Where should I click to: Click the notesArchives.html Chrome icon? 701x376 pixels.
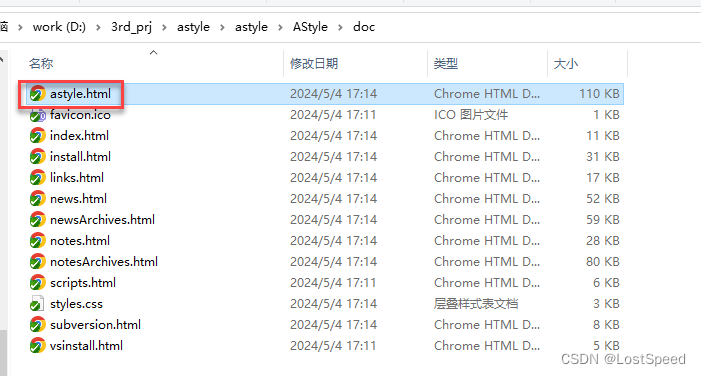point(38,262)
